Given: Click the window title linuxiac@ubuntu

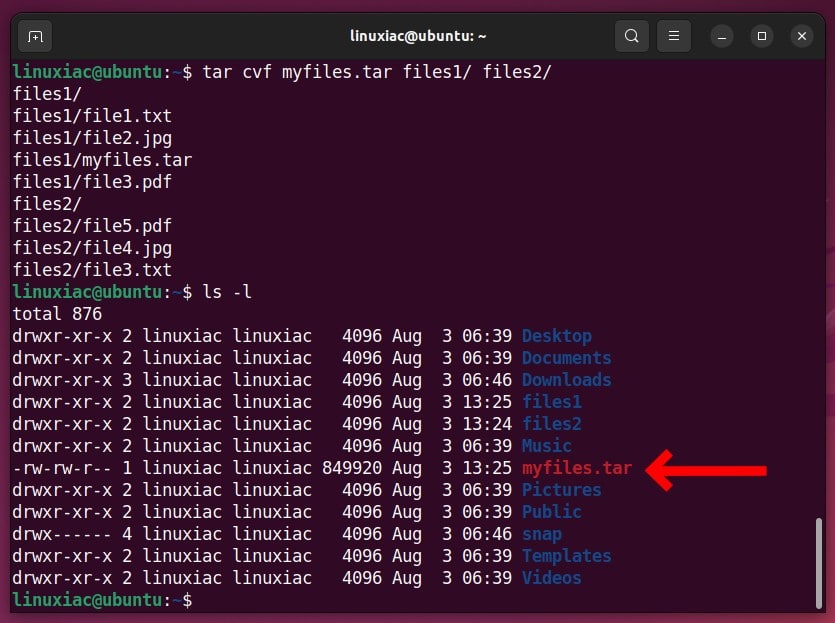Looking at the screenshot, I should [x=418, y=36].
